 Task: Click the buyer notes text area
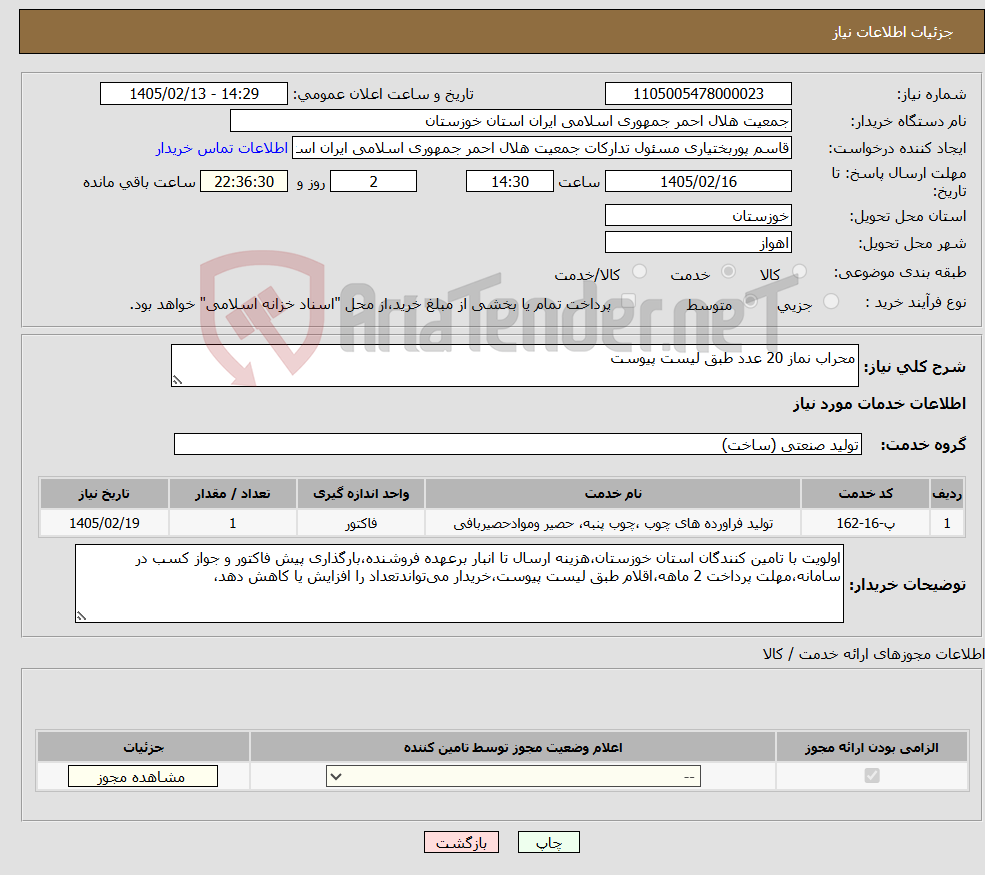459,584
